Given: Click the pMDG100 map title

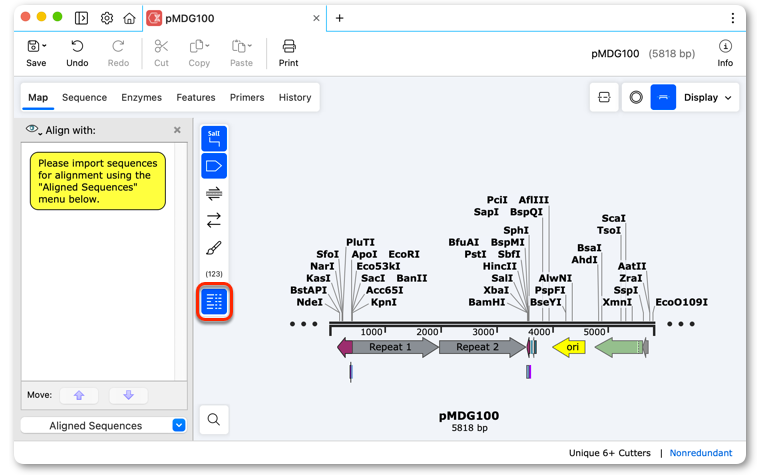Looking at the screenshot, I should click(469, 416).
